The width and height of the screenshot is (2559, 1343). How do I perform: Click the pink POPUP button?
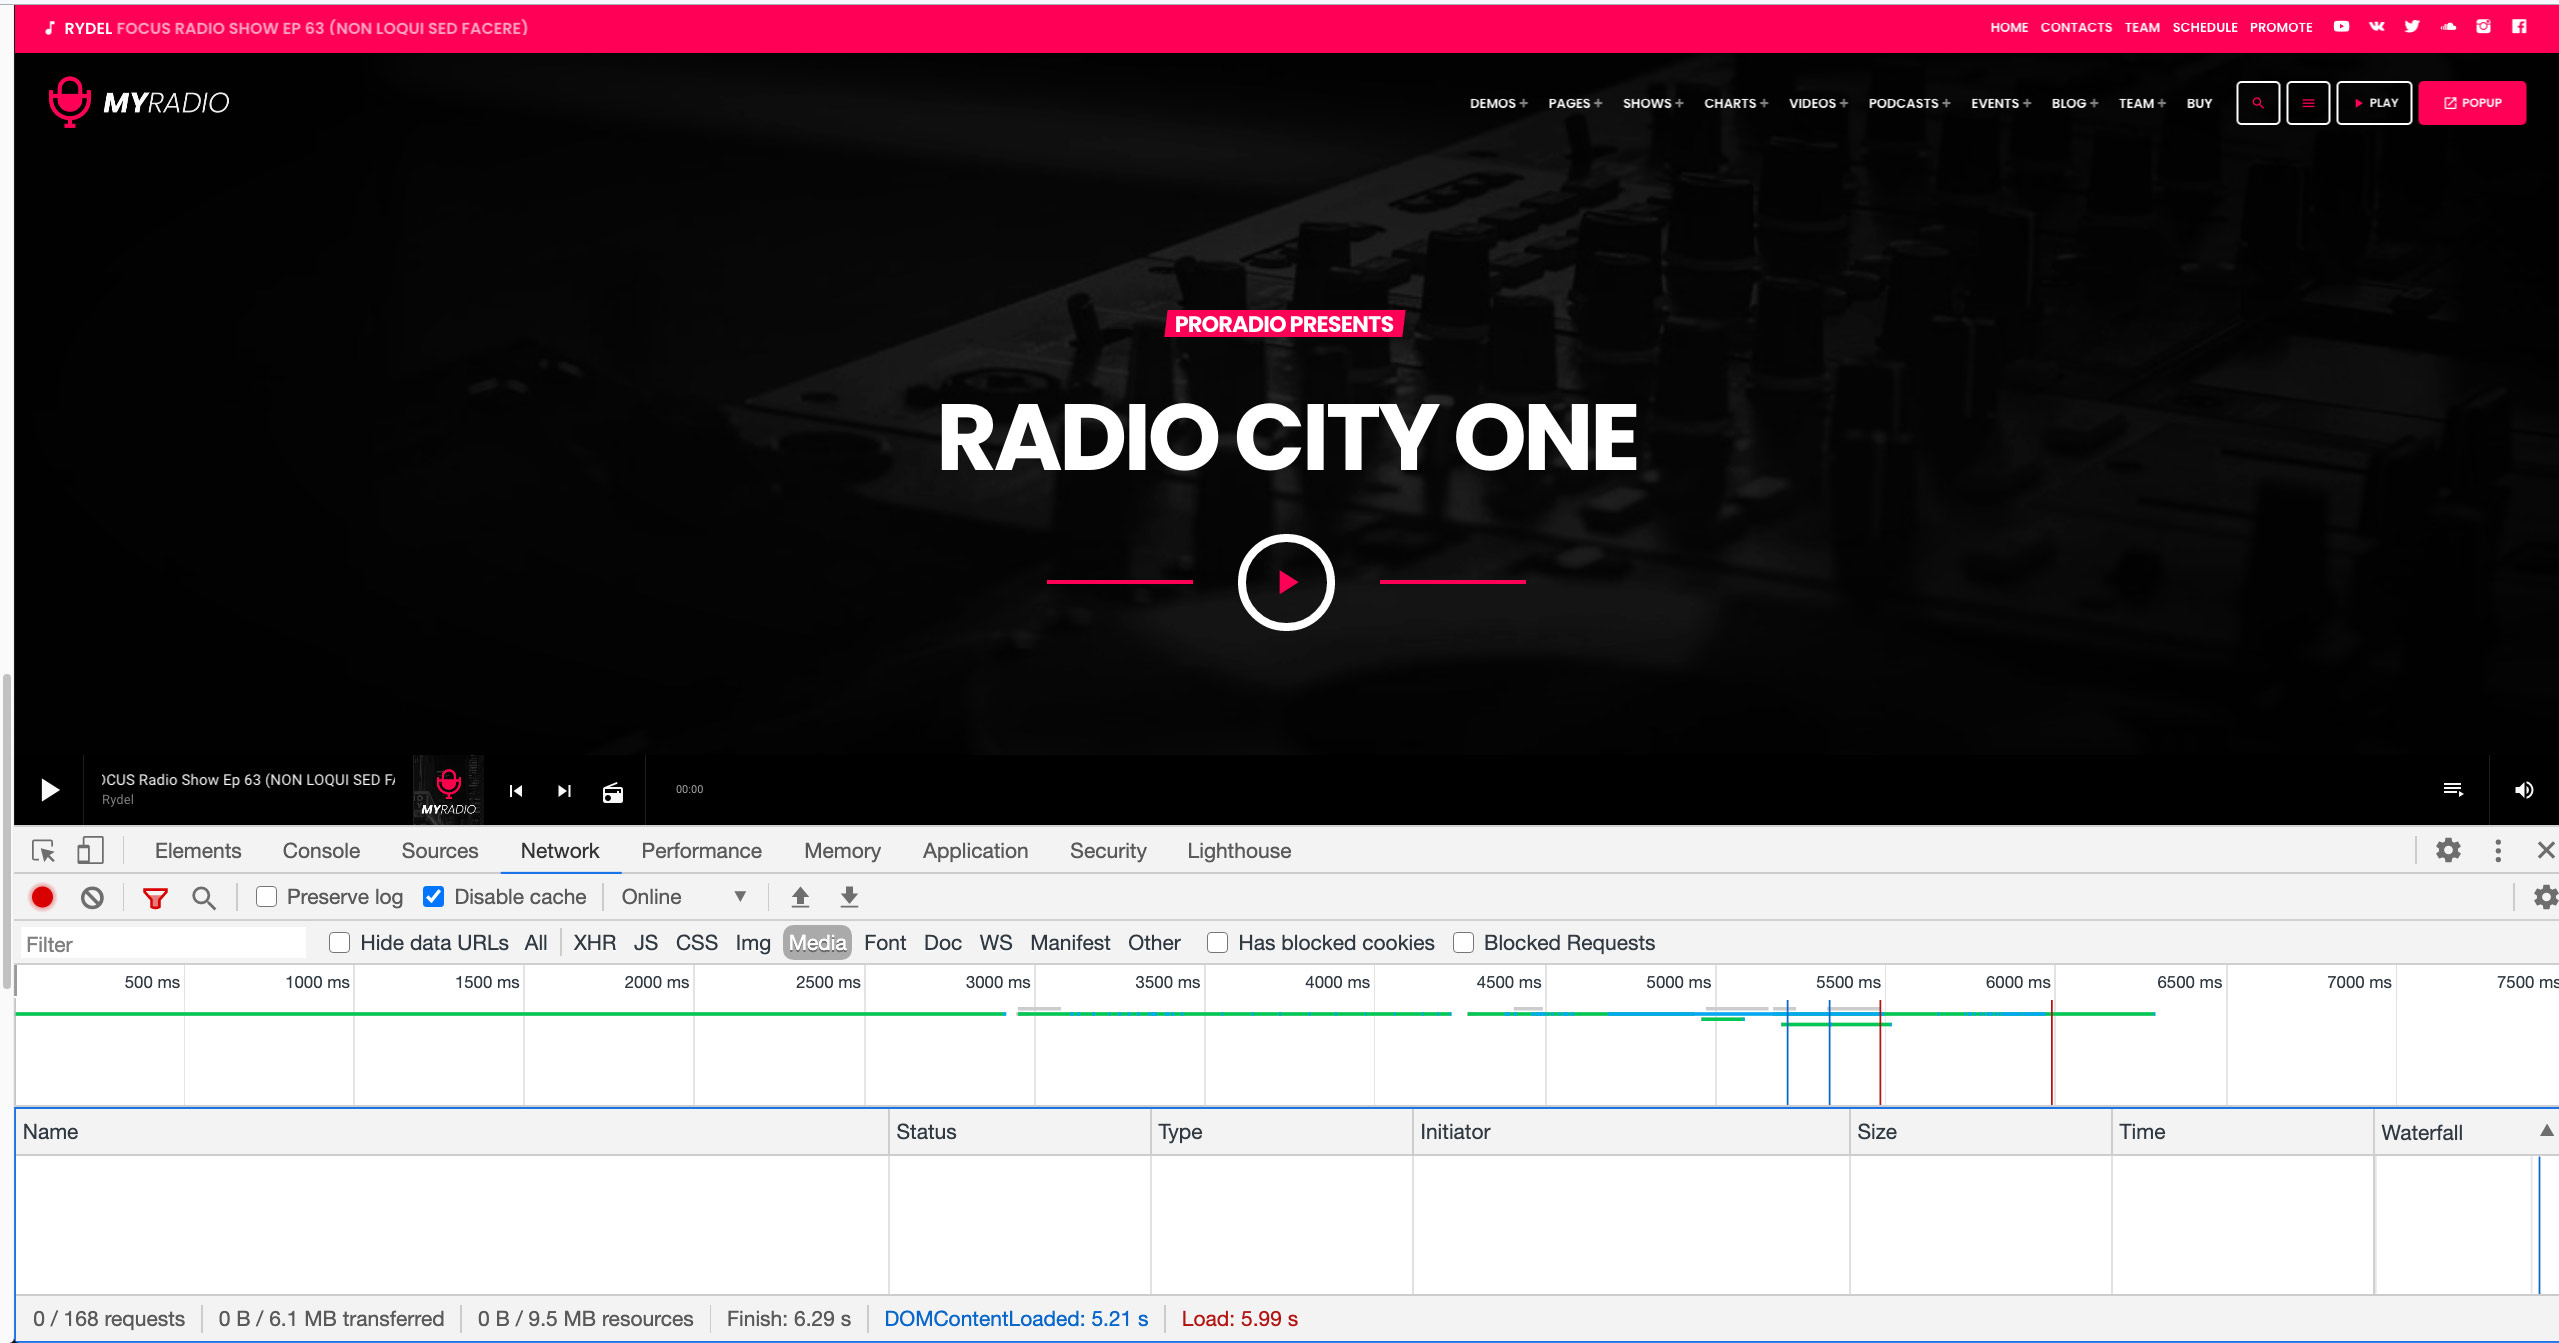pos(2471,103)
